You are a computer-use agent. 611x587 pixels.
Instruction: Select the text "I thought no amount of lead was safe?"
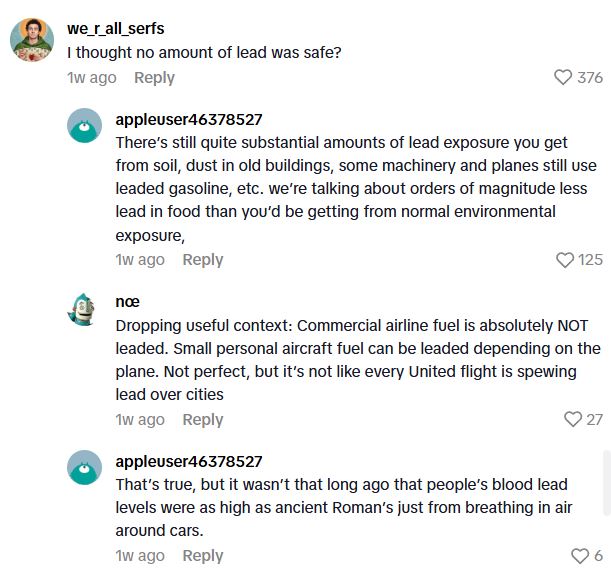(204, 52)
